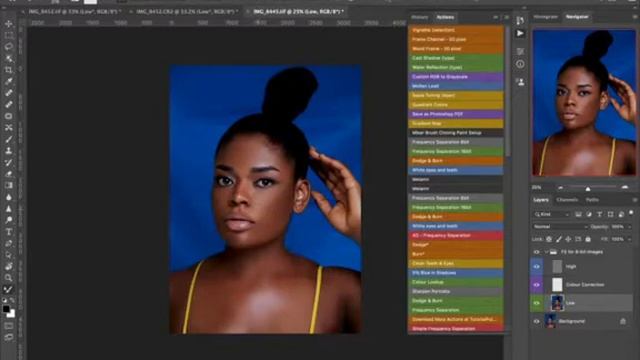Filter layers by type layers icon

click(x=600, y=214)
